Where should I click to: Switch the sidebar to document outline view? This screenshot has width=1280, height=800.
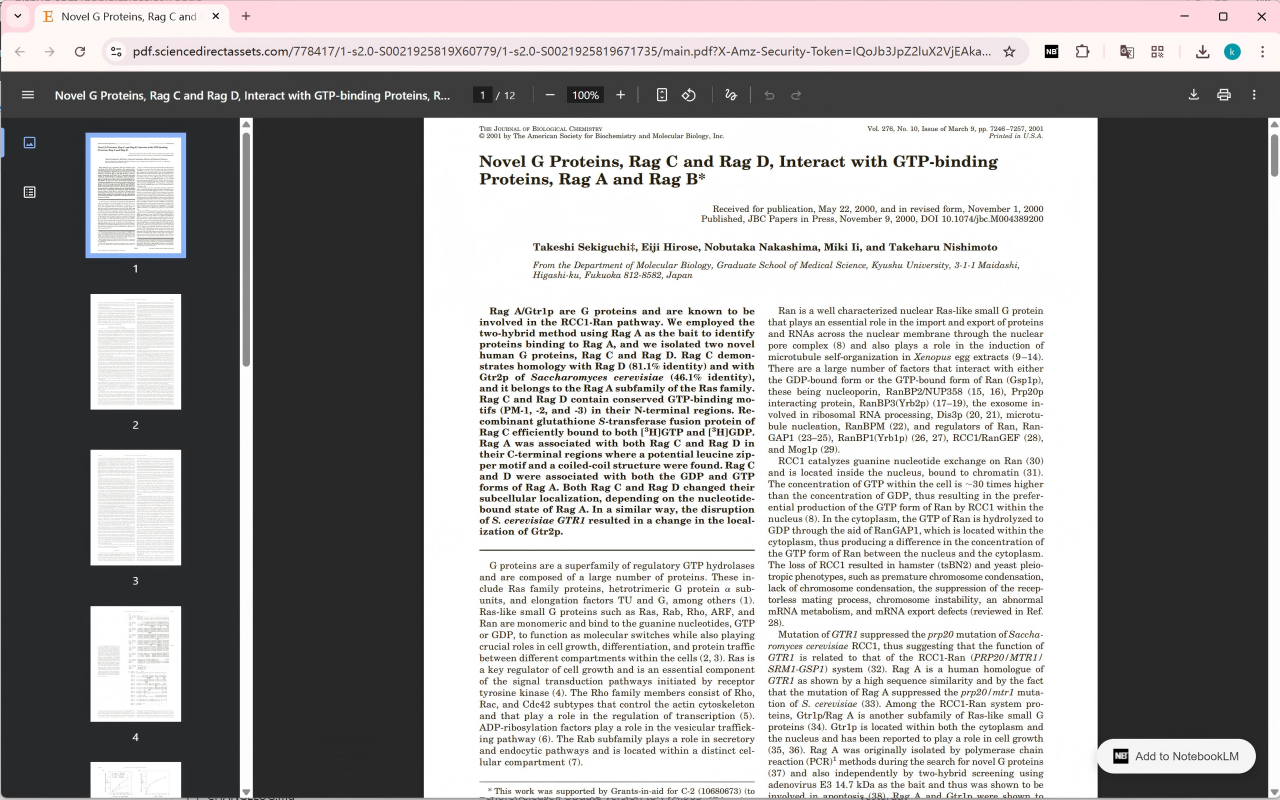pyautogui.click(x=29, y=192)
